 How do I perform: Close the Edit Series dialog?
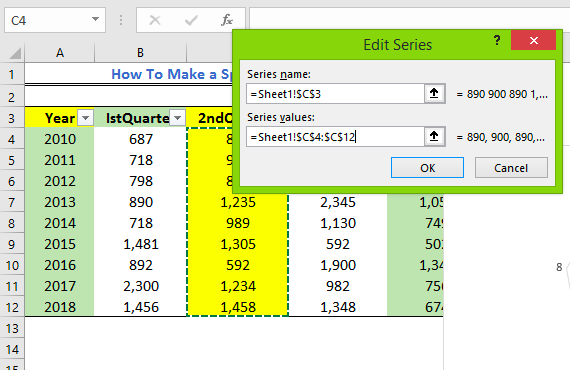pos(534,40)
